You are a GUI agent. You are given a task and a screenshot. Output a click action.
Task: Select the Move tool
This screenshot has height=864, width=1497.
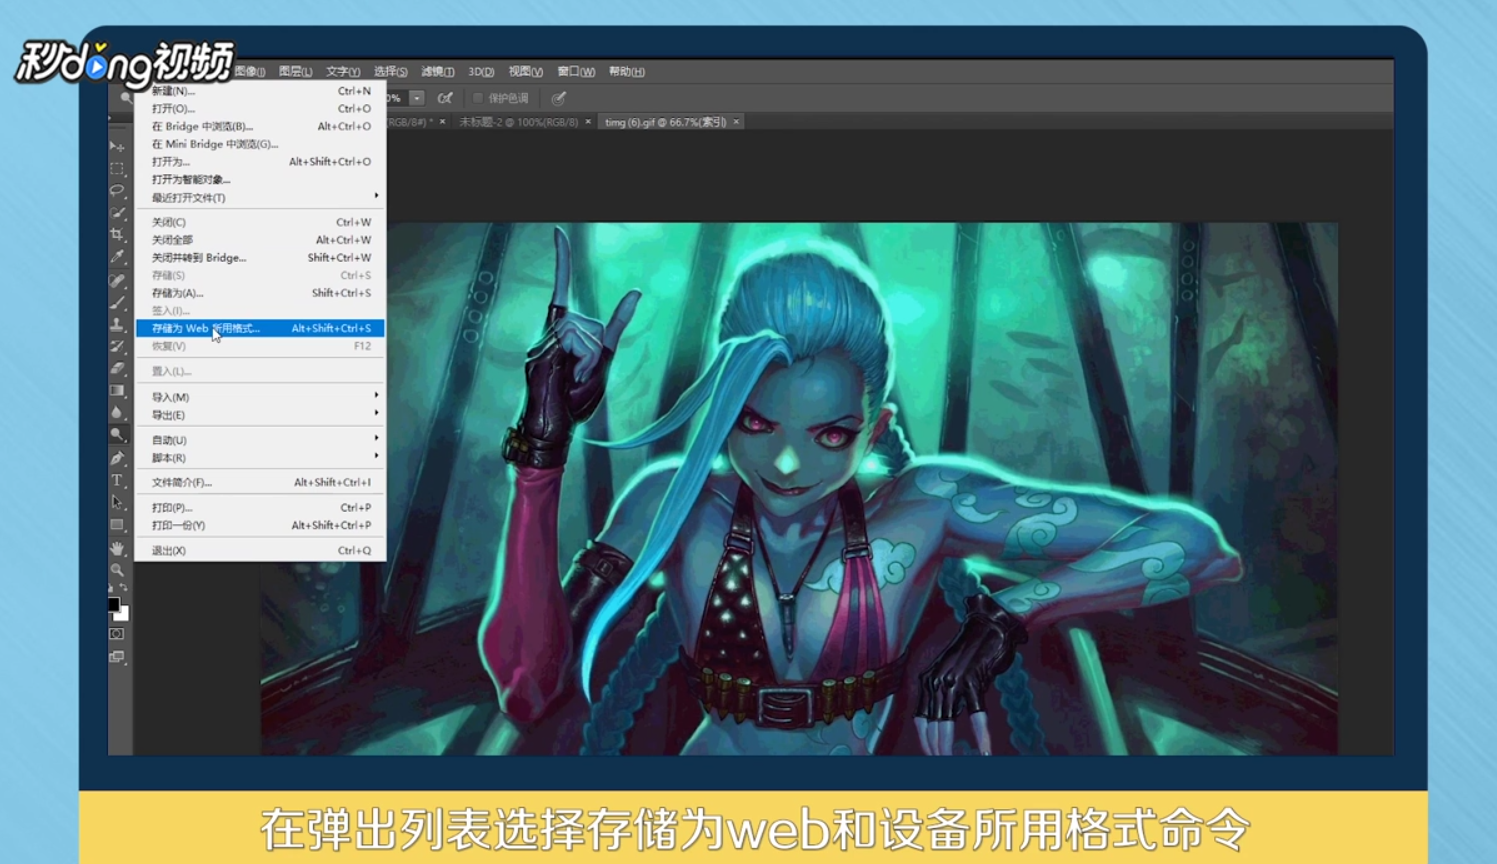click(117, 146)
